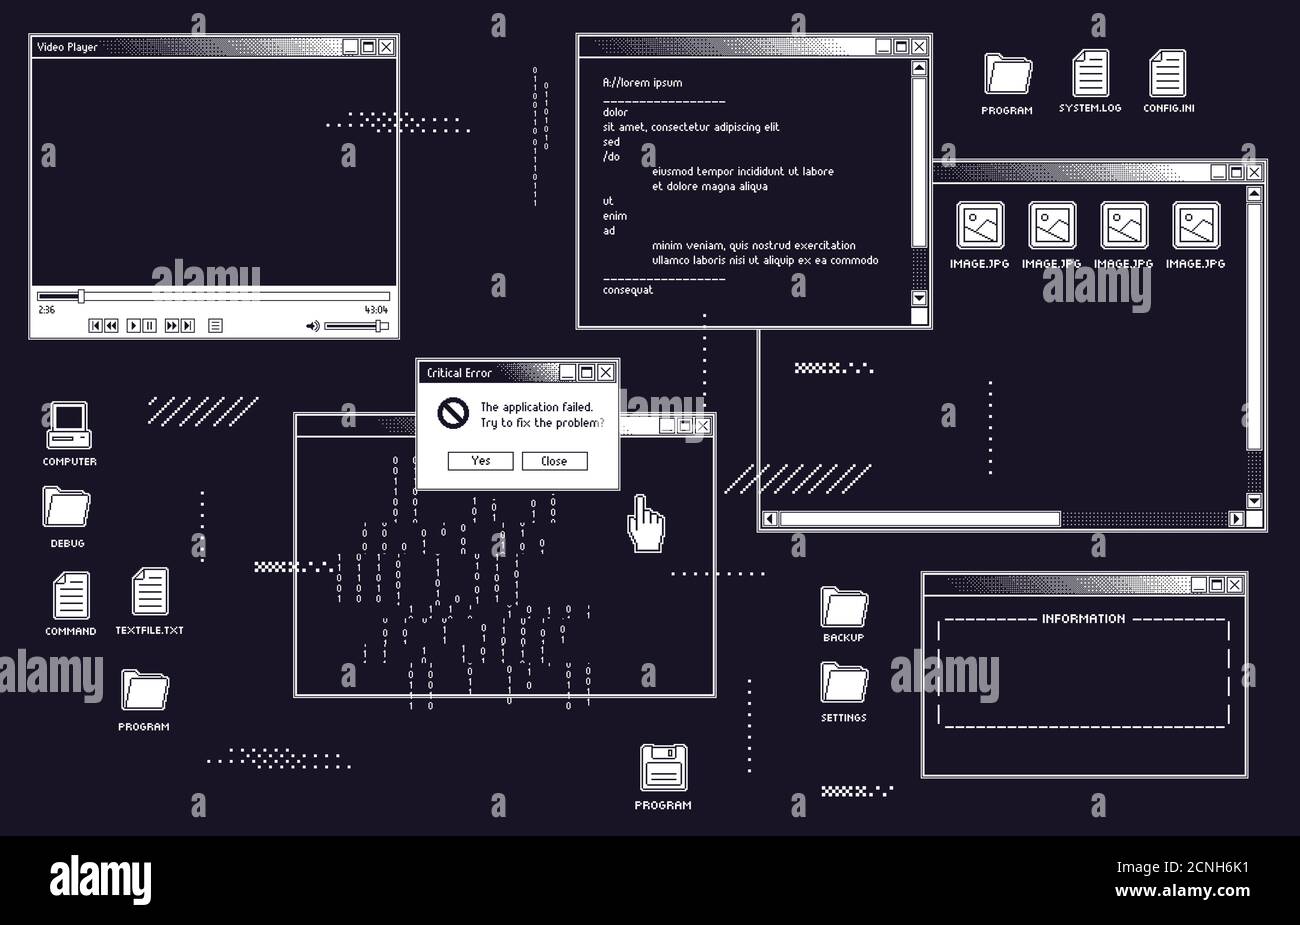Viewport: 1300px width, 925px height.
Task: Click scroll up arrow in image files window
Action: [1254, 194]
